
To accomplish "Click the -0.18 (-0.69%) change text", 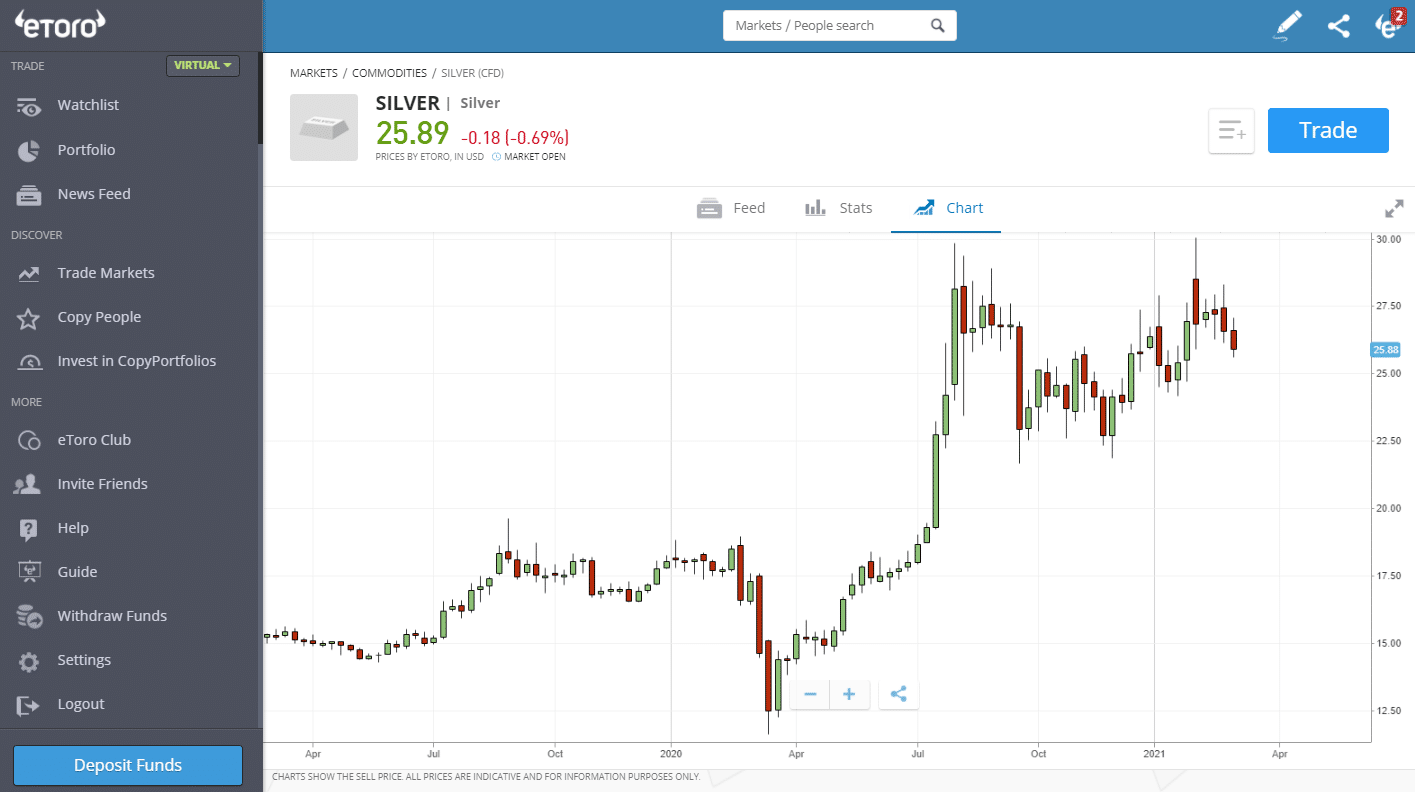I will [514, 138].
